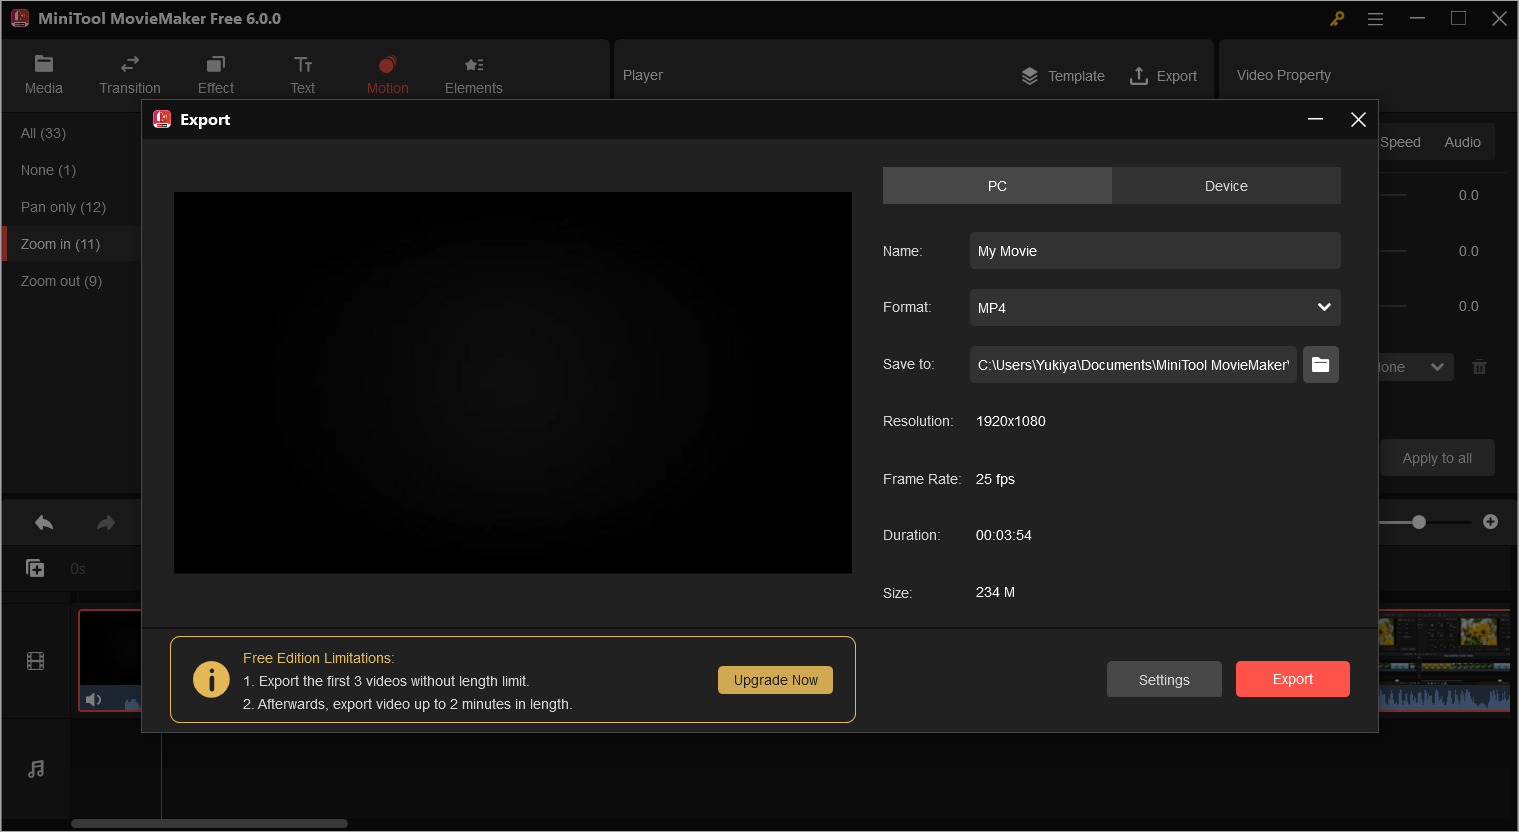Open the Audio tab in Video Property
This screenshot has width=1519, height=832.
1462,142
